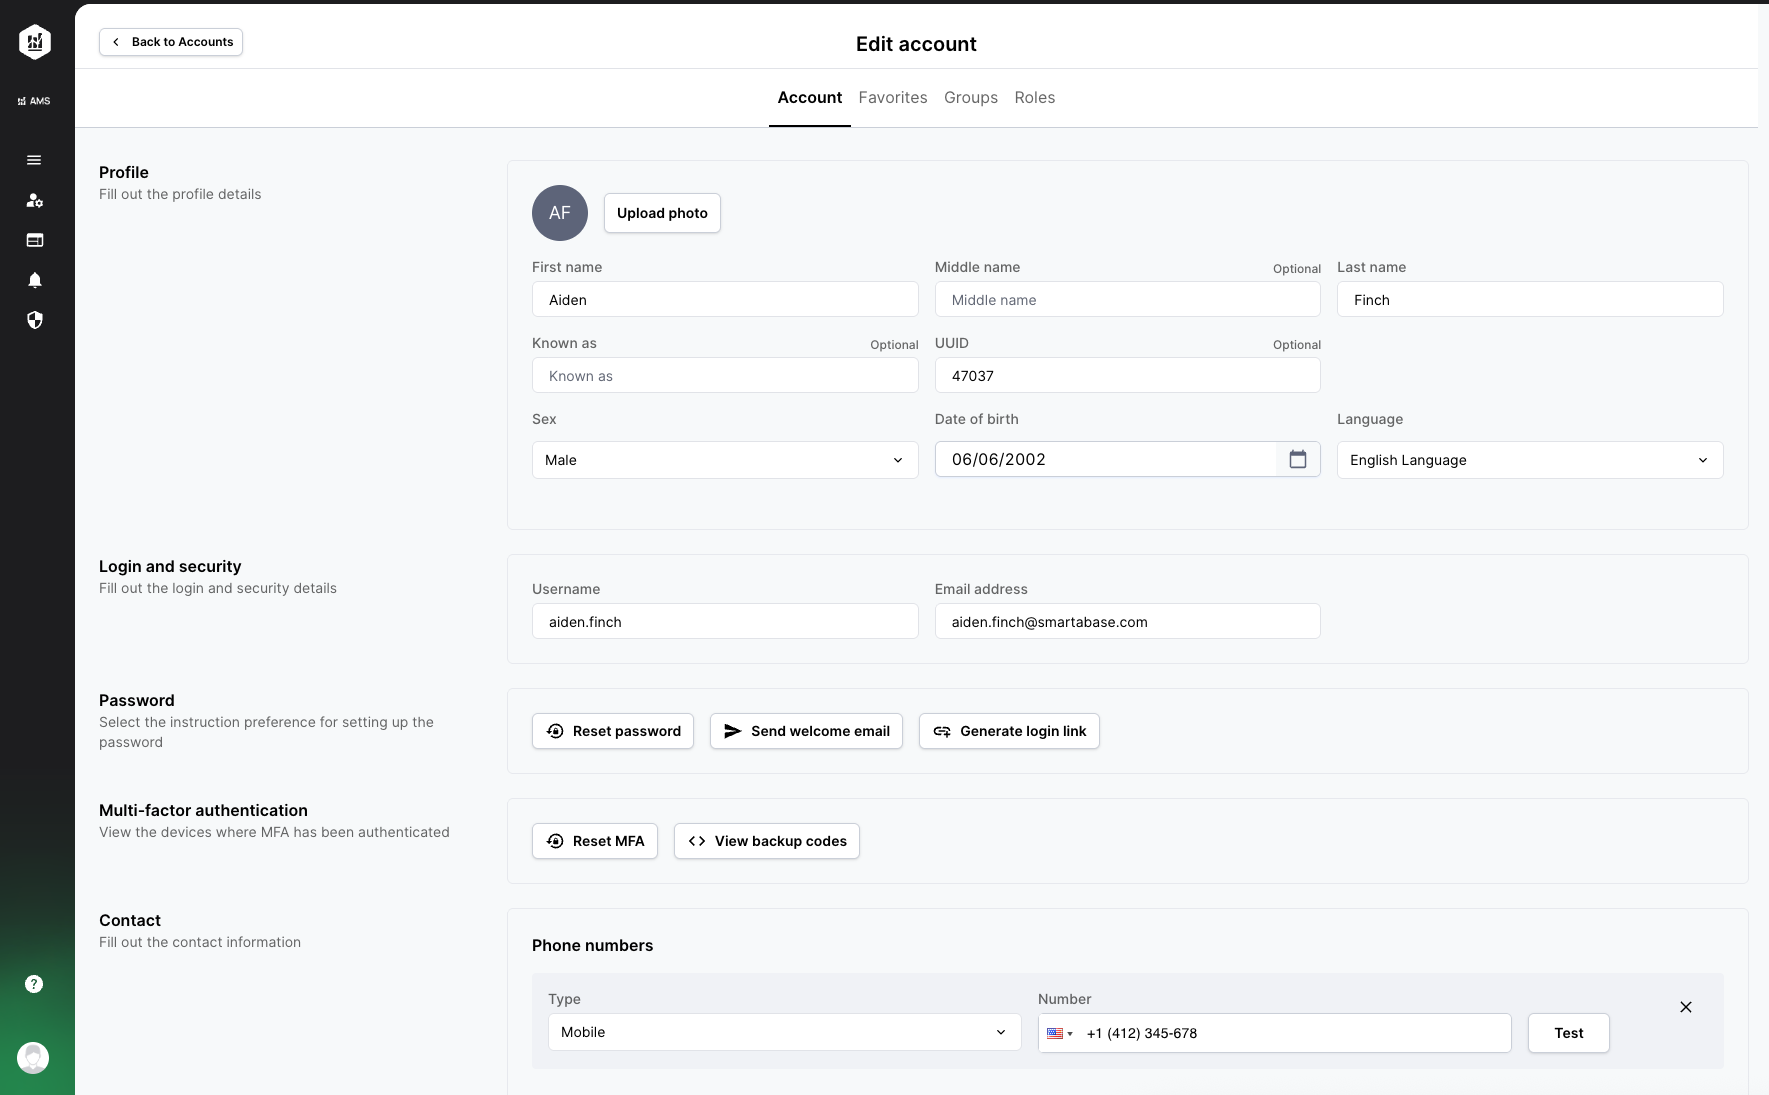The width and height of the screenshot is (1769, 1095).
Task: Click the Smartabase hexagon logo
Action: coord(35,42)
